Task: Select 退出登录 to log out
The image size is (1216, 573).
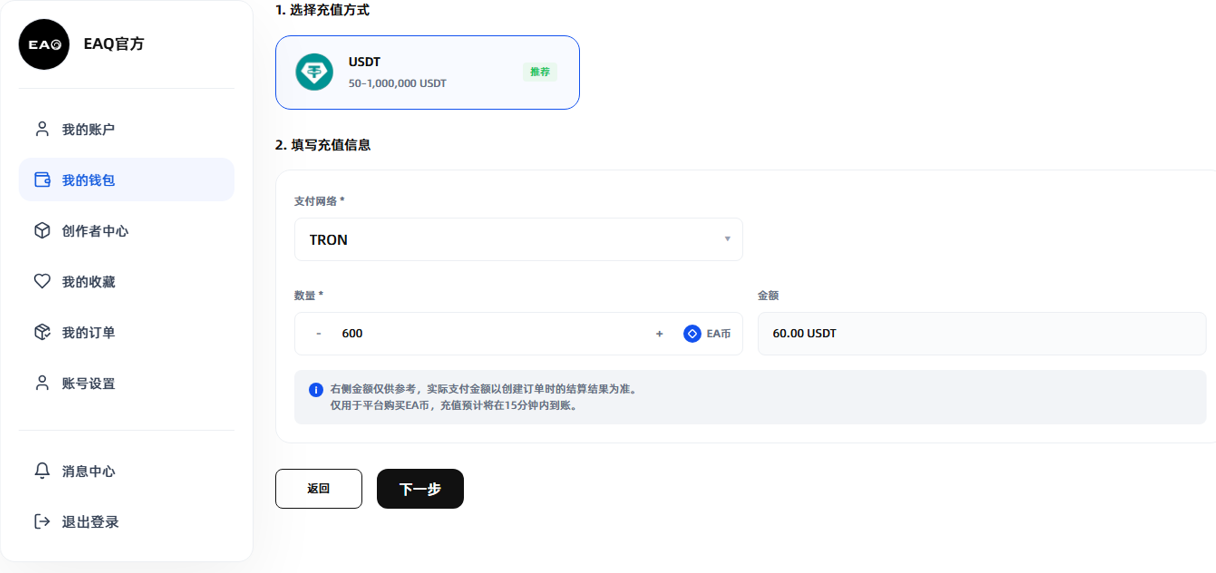Action: coord(127,522)
